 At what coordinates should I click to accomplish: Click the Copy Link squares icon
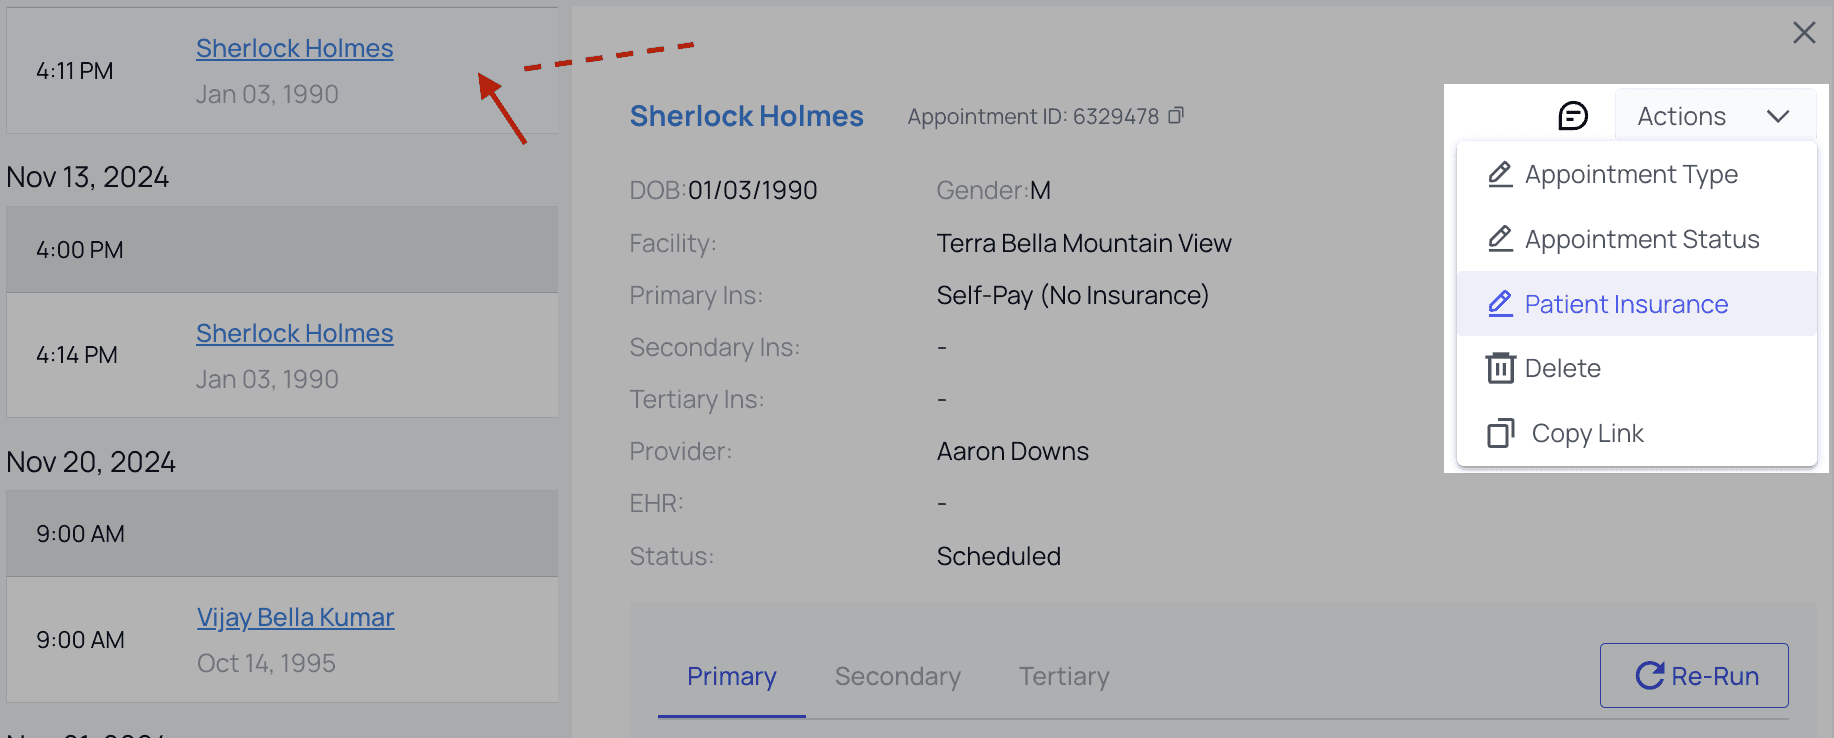pyautogui.click(x=1500, y=433)
